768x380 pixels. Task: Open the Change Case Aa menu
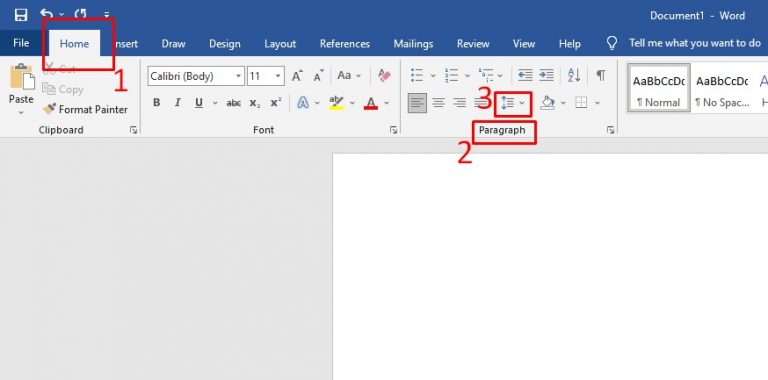pos(349,75)
